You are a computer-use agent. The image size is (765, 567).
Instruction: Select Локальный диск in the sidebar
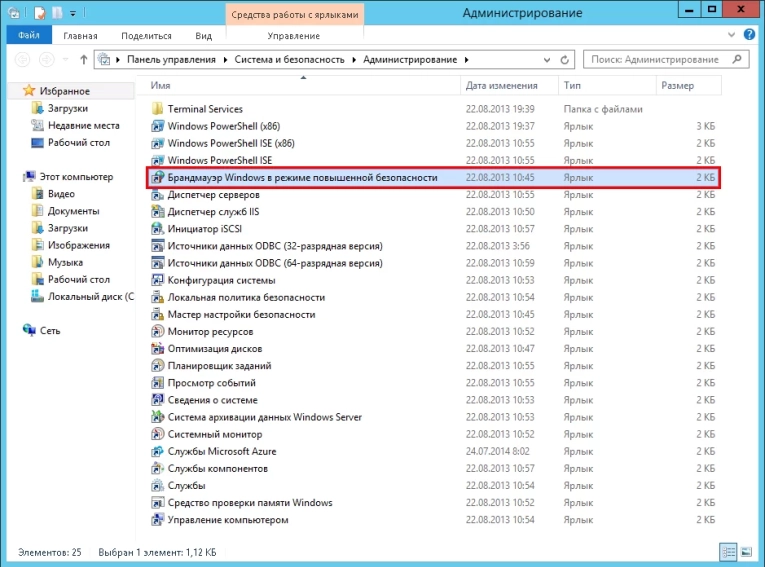click(91, 296)
